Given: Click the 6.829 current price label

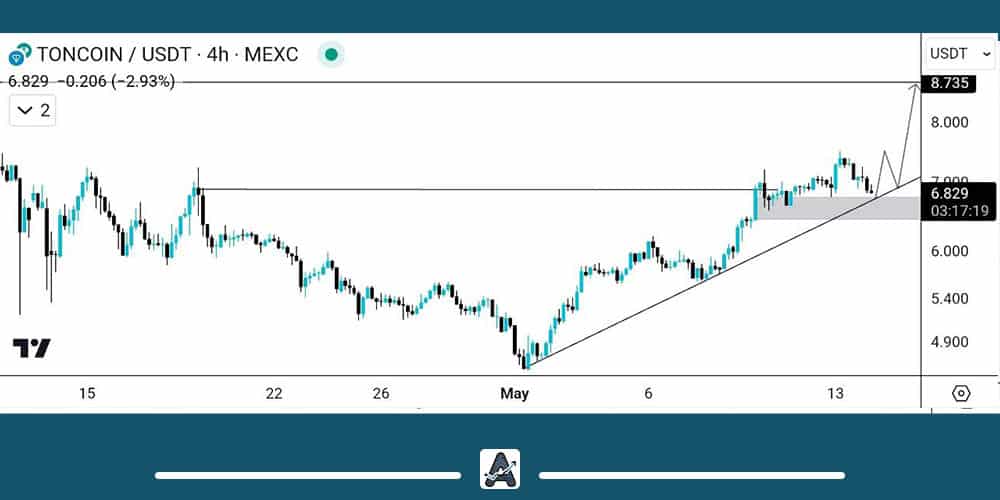Looking at the screenshot, I should (x=948, y=193).
